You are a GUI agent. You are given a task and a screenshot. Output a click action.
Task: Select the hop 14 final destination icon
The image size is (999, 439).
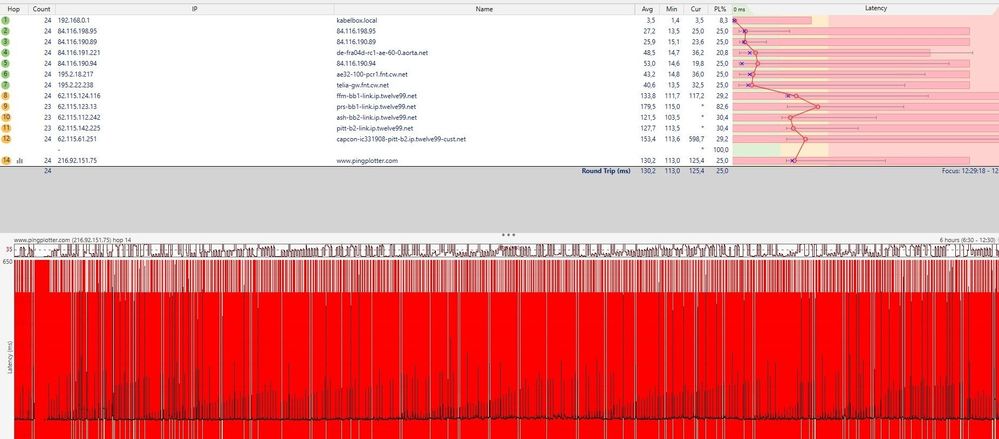click(6, 161)
